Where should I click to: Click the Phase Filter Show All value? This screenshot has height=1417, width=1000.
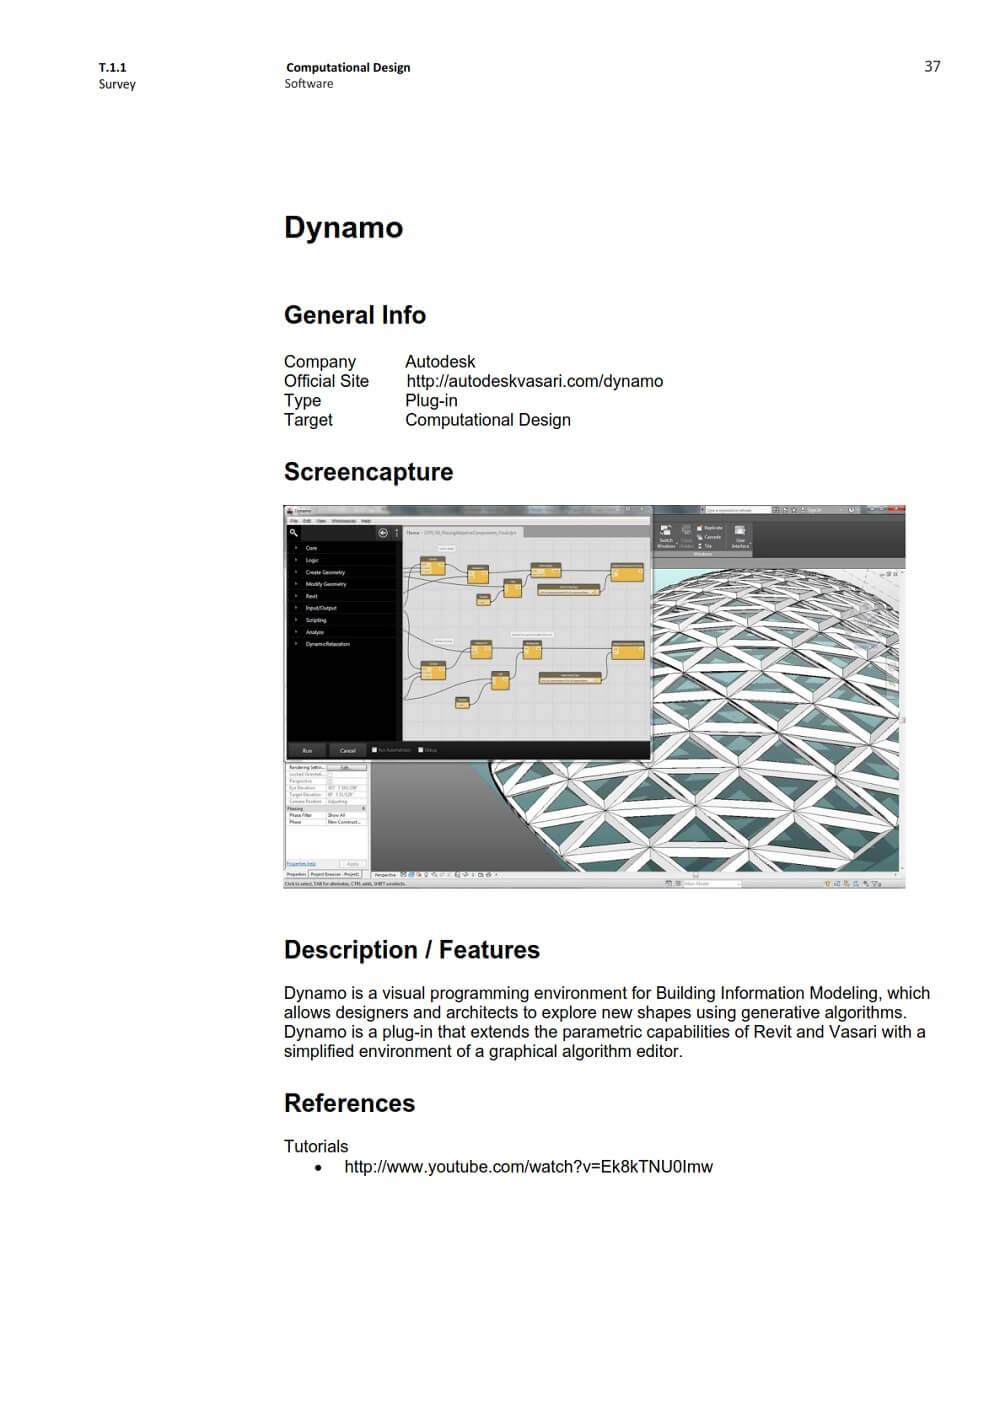pyautogui.click(x=346, y=815)
